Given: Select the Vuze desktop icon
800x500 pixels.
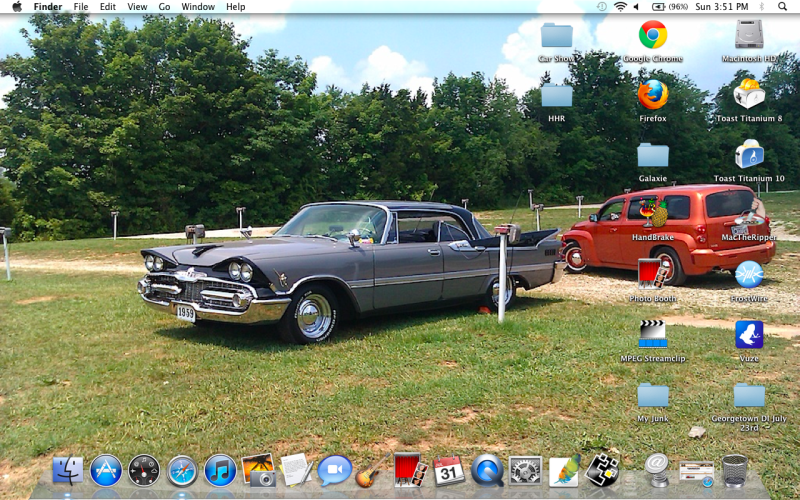Looking at the screenshot, I should [749, 335].
